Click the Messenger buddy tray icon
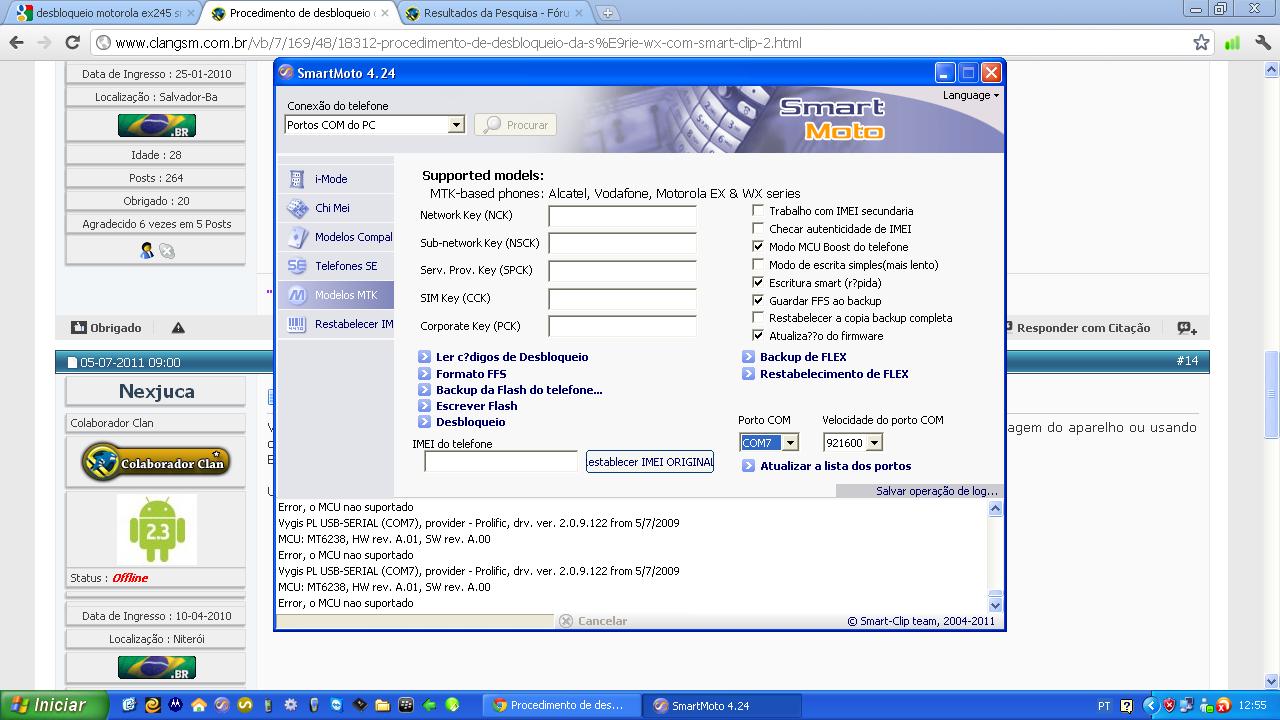This screenshot has height=720, width=1280. click(x=1205, y=705)
